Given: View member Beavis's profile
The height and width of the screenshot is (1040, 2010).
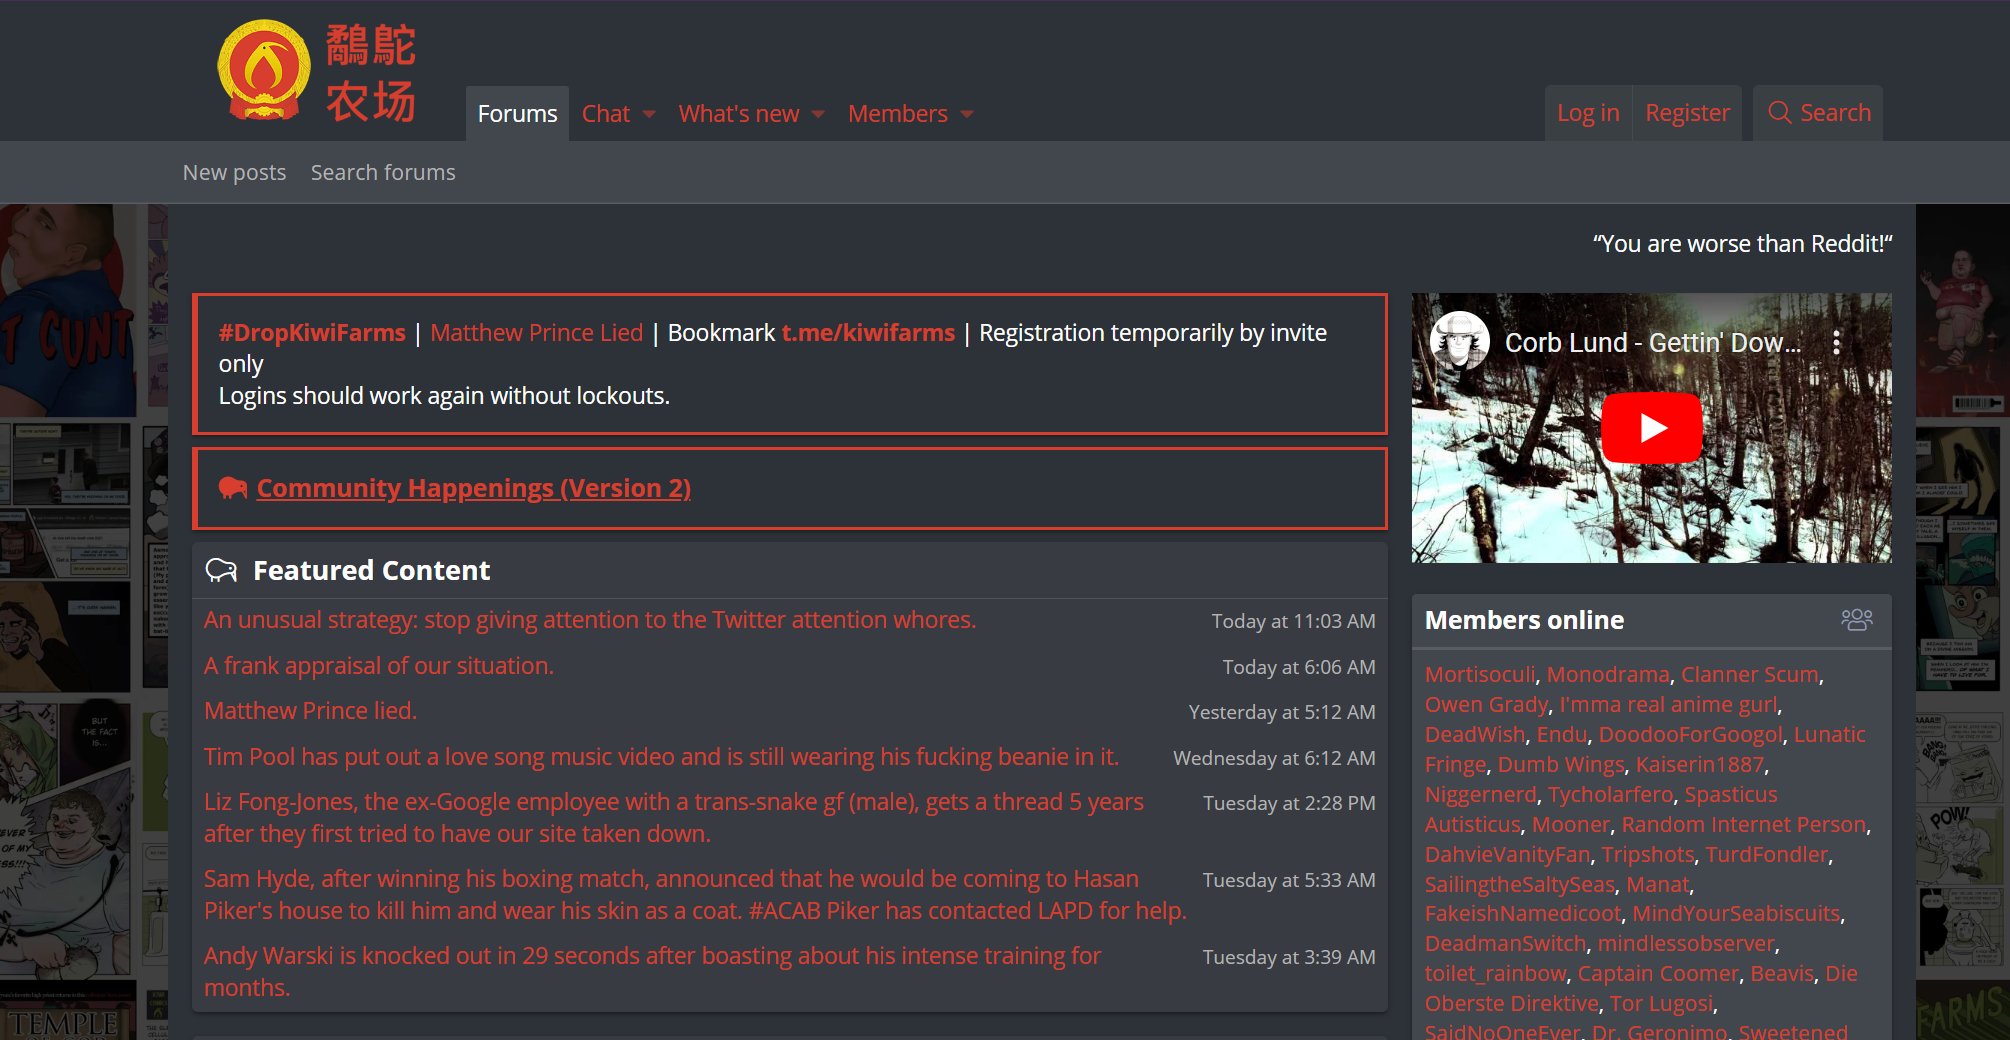Looking at the screenshot, I should (x=1782, y=974).
